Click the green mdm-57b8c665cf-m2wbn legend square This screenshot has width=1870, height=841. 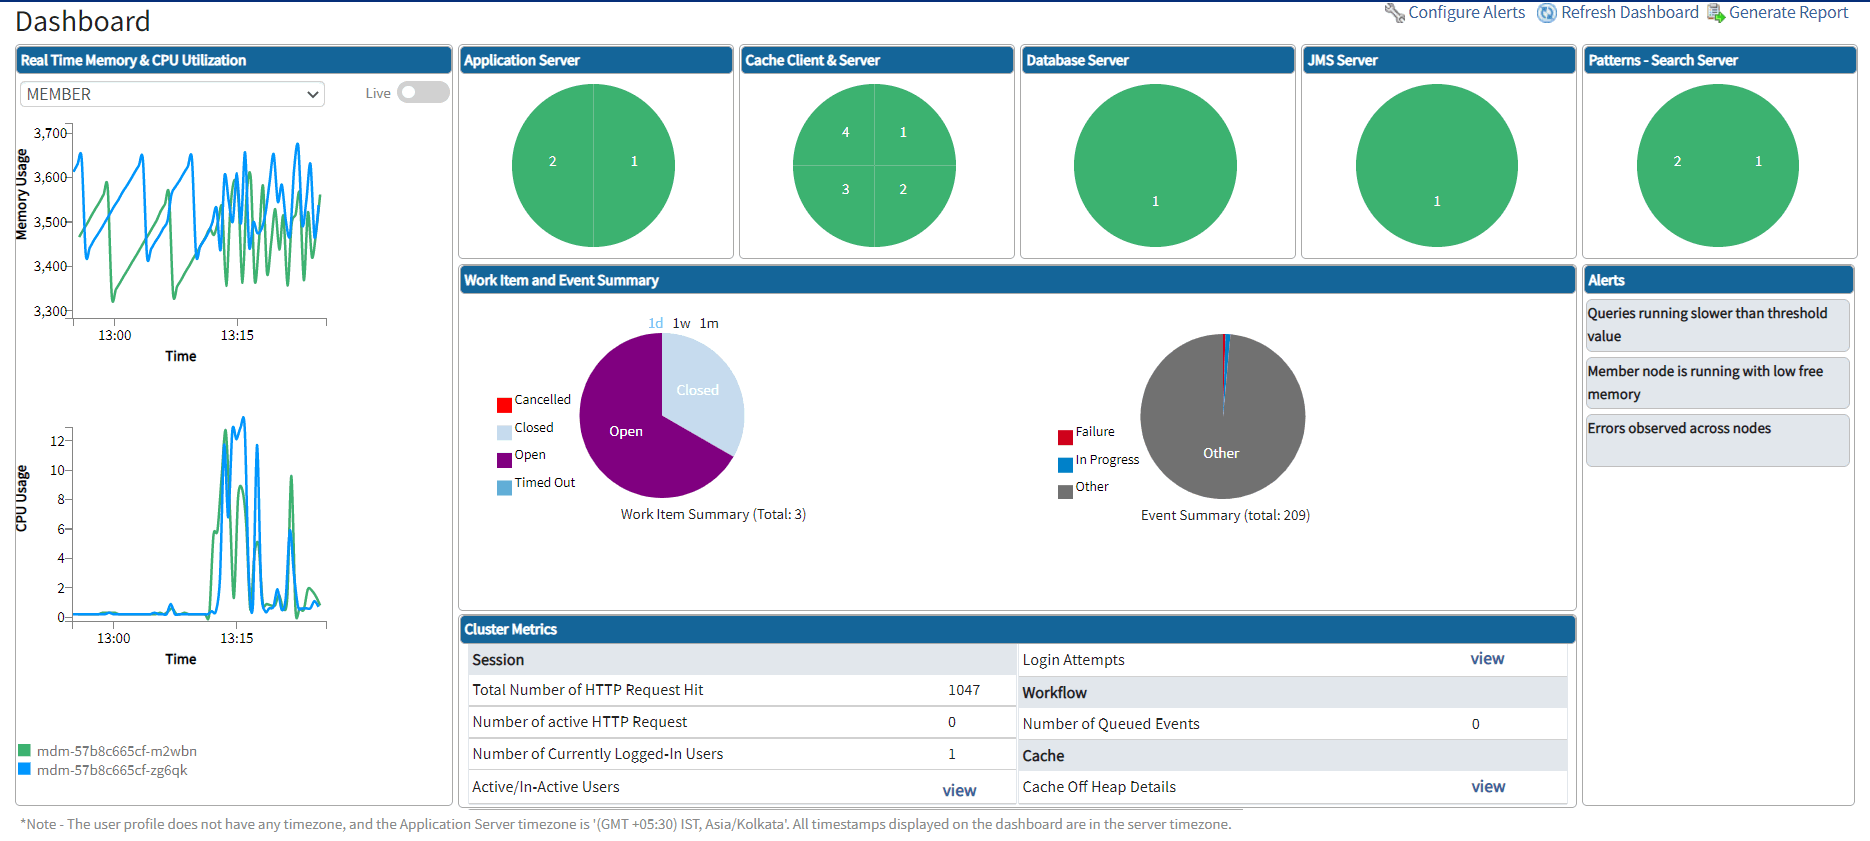(25, 751)
